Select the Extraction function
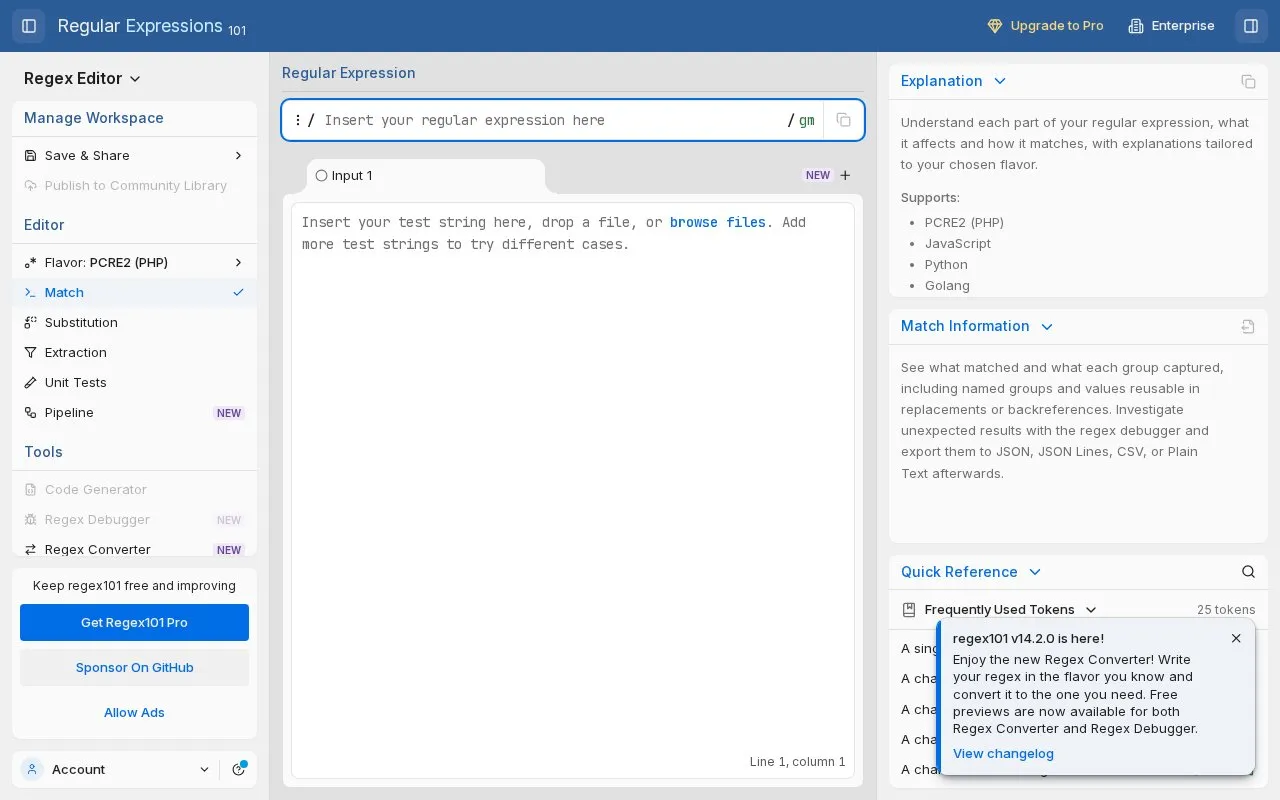Image resolution: width=1280 pixels, height=800 pixels. pos(134,352)
